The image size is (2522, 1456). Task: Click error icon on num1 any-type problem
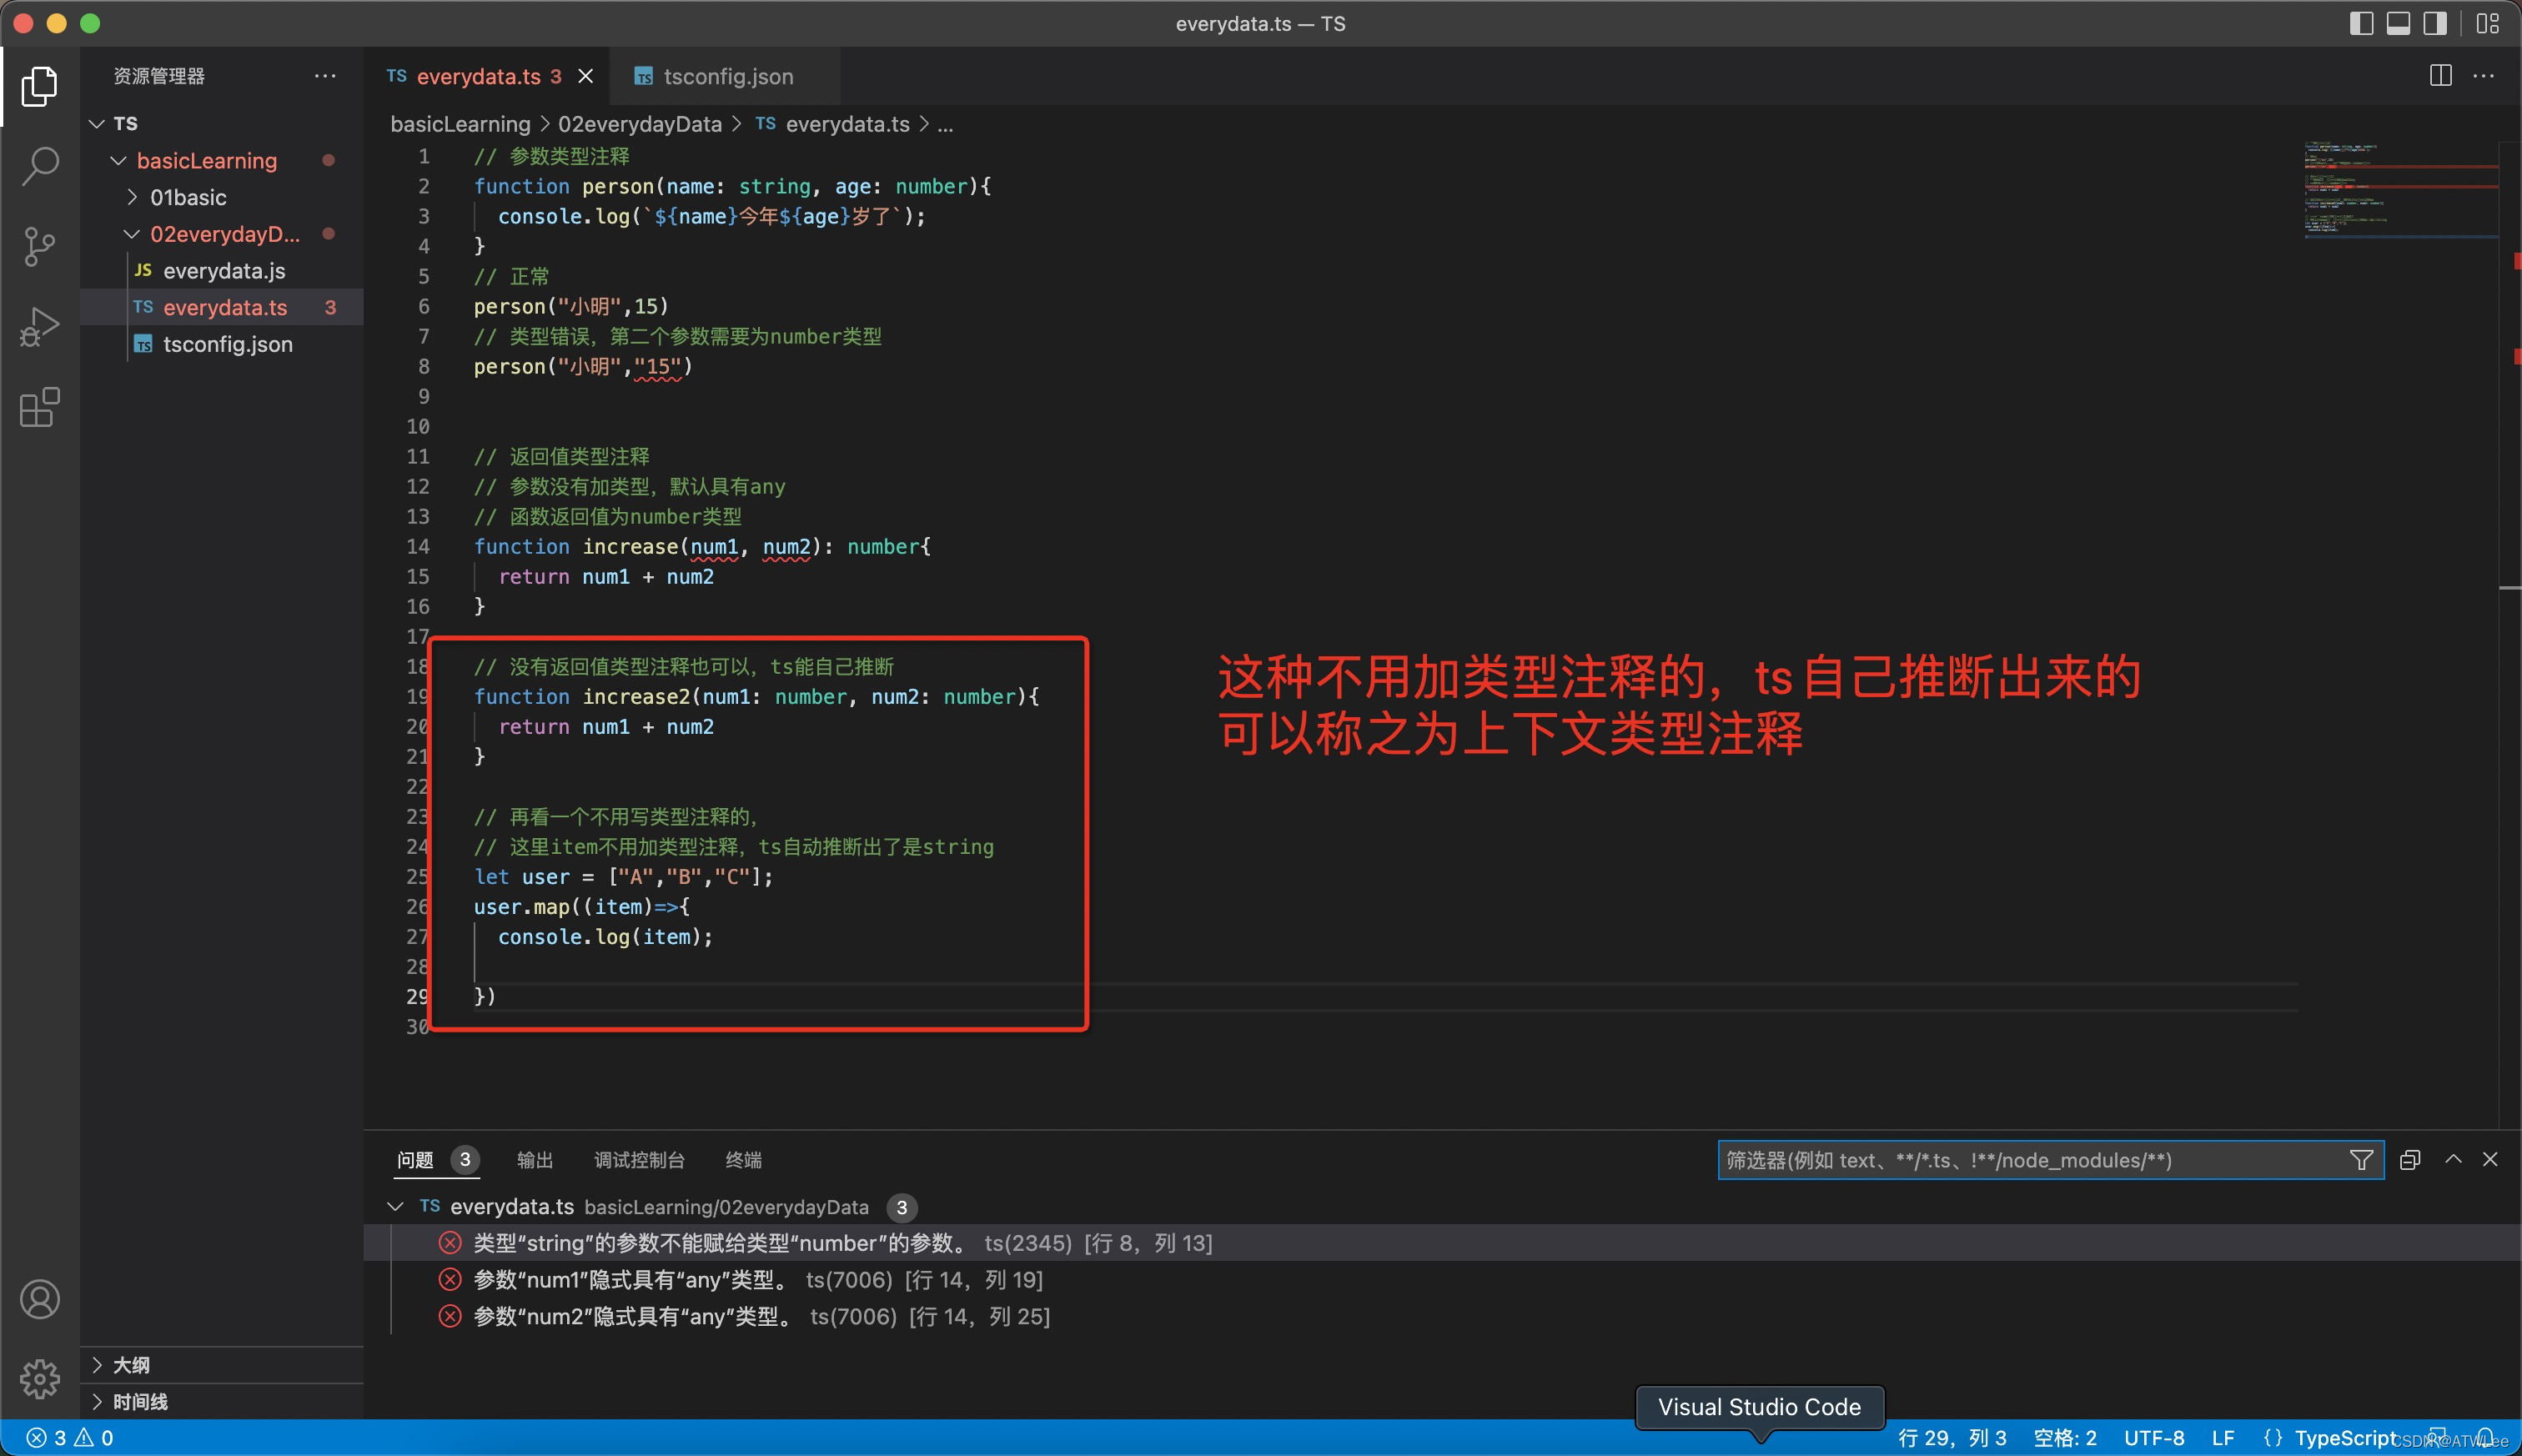450,1280
